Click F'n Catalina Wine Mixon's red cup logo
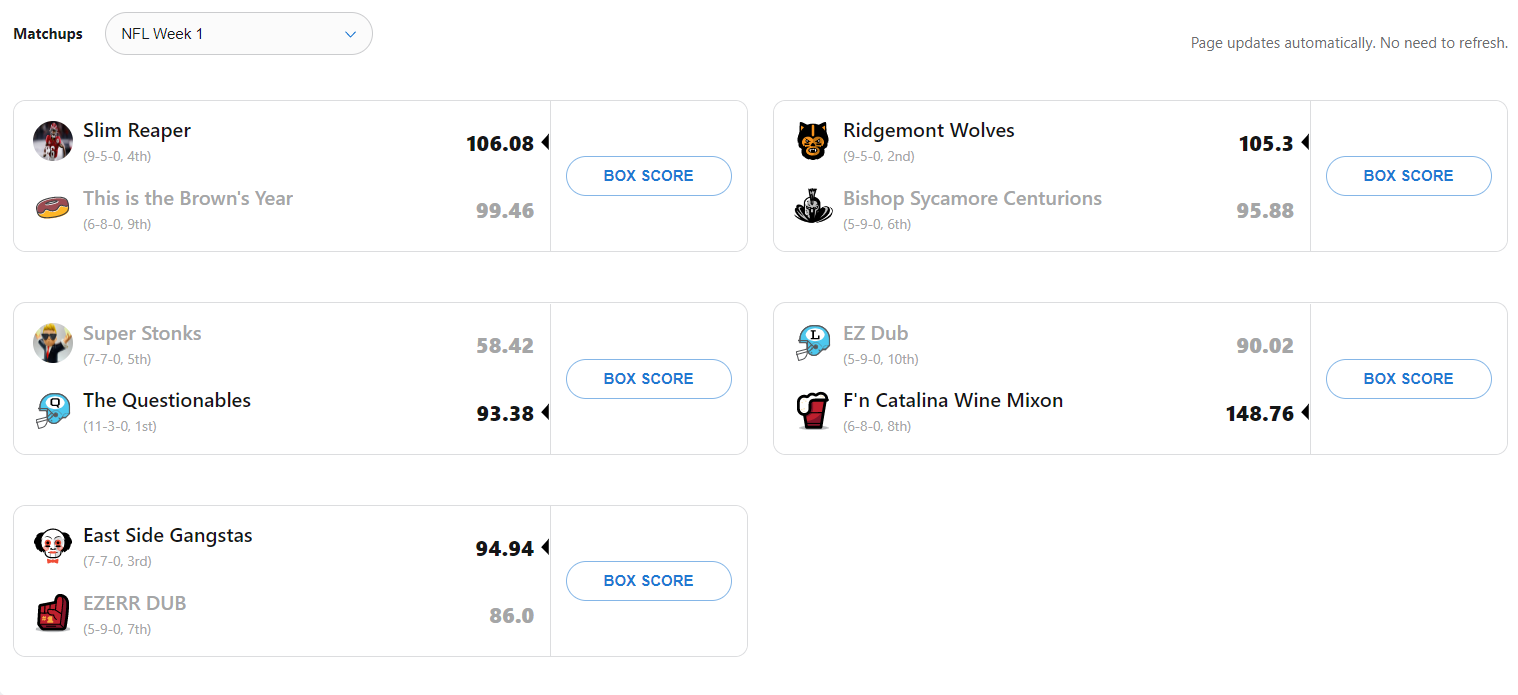Screen dimensions: 1518x695 (x=813, y=411)
